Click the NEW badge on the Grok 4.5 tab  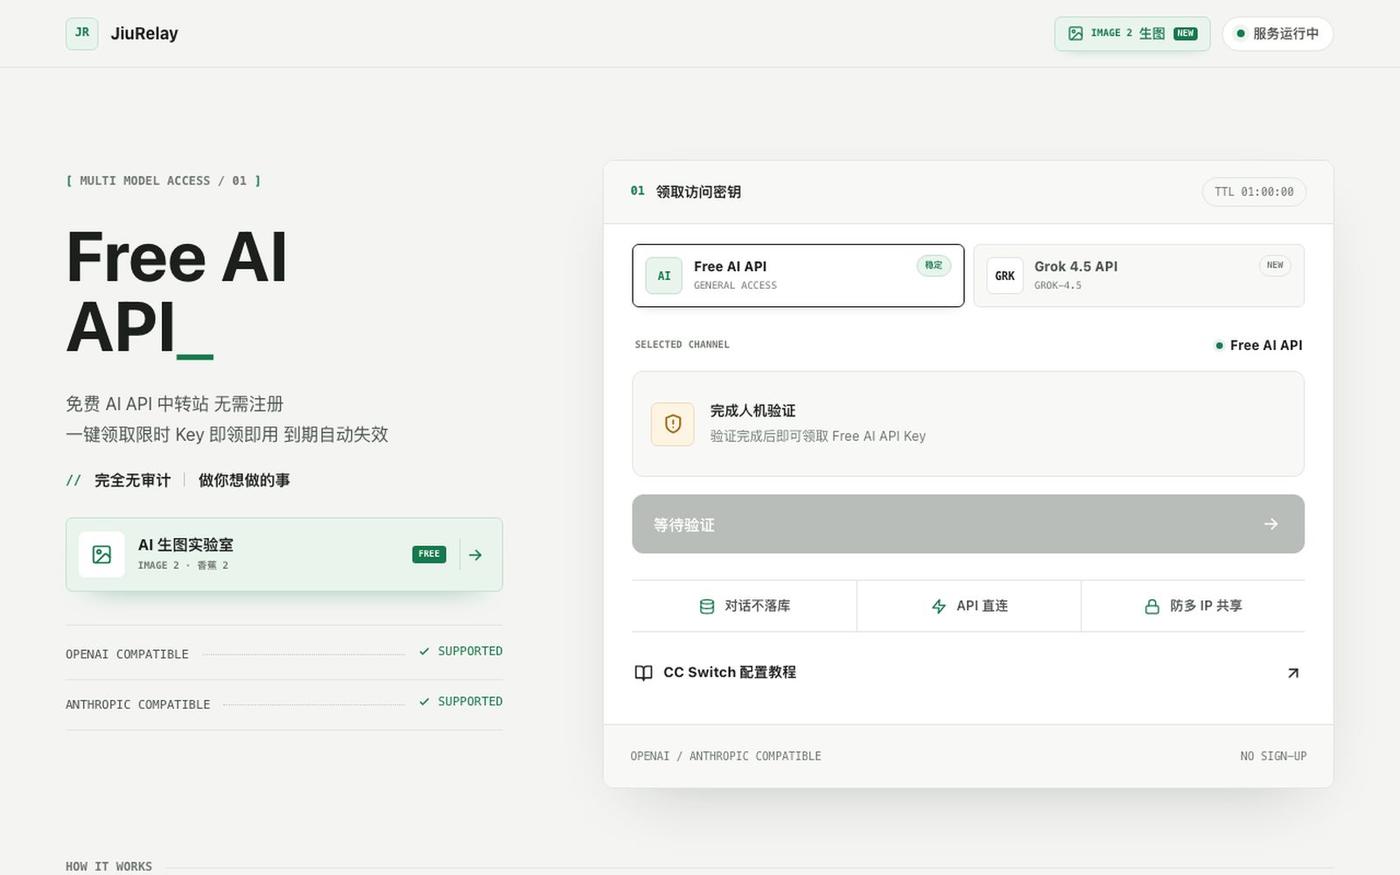1275,265
